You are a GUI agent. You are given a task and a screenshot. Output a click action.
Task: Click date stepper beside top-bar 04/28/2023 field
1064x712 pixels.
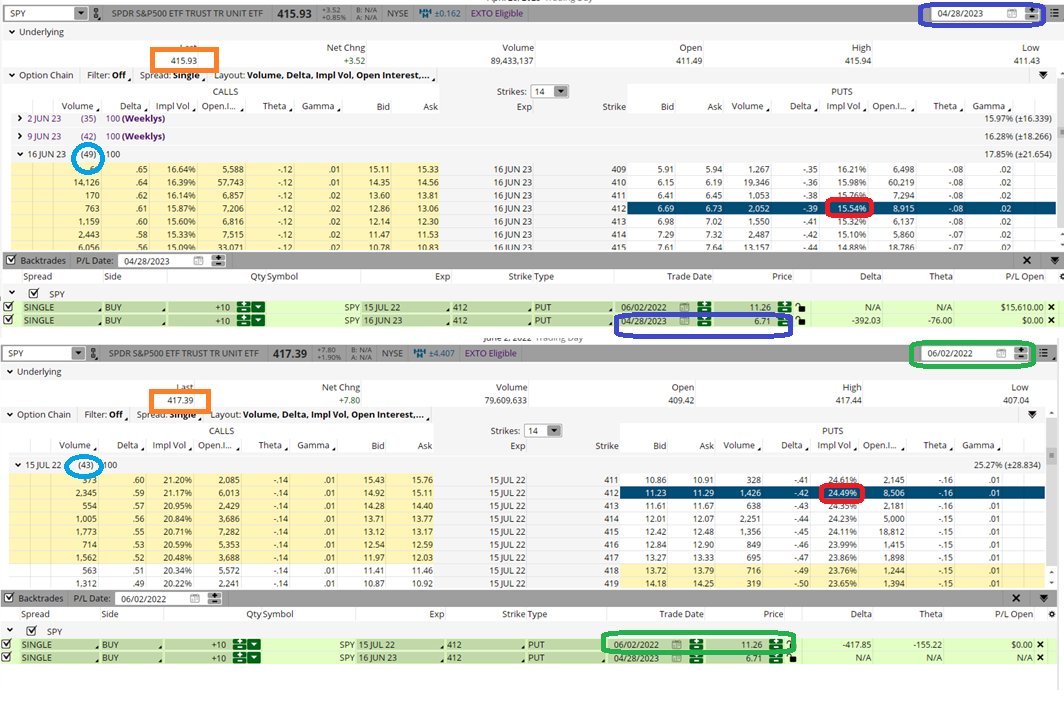tap(1031, 14)
